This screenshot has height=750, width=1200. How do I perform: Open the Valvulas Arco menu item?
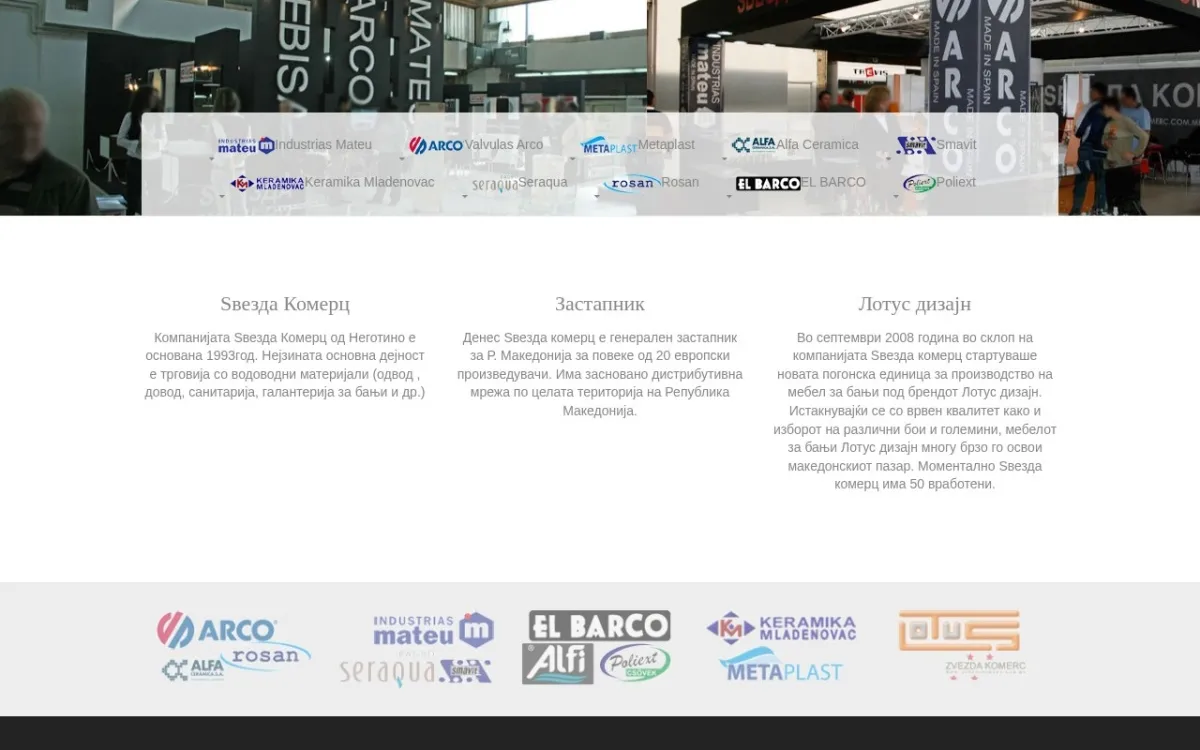pyautogui.click(x=504, y=145)
